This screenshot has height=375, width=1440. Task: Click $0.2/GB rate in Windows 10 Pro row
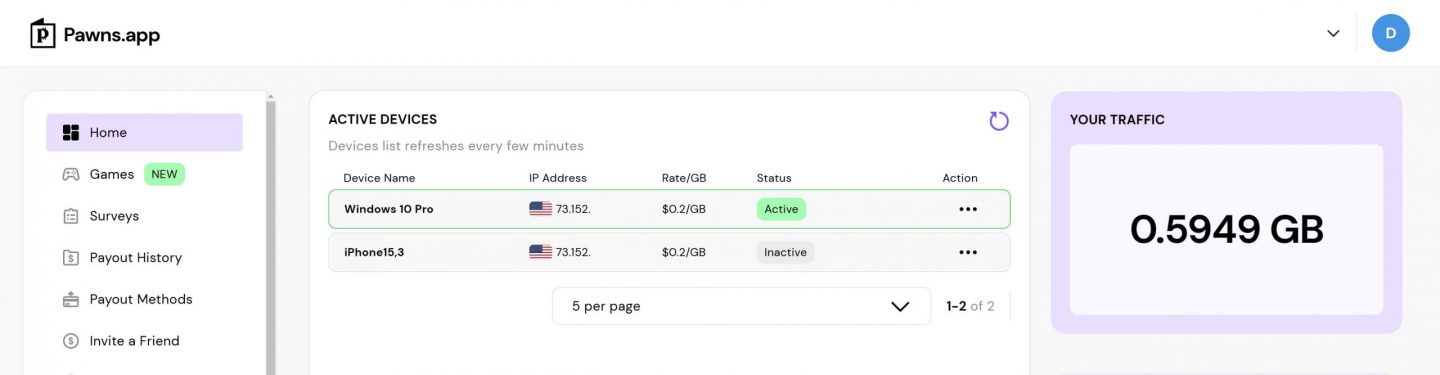pos(684,209)
